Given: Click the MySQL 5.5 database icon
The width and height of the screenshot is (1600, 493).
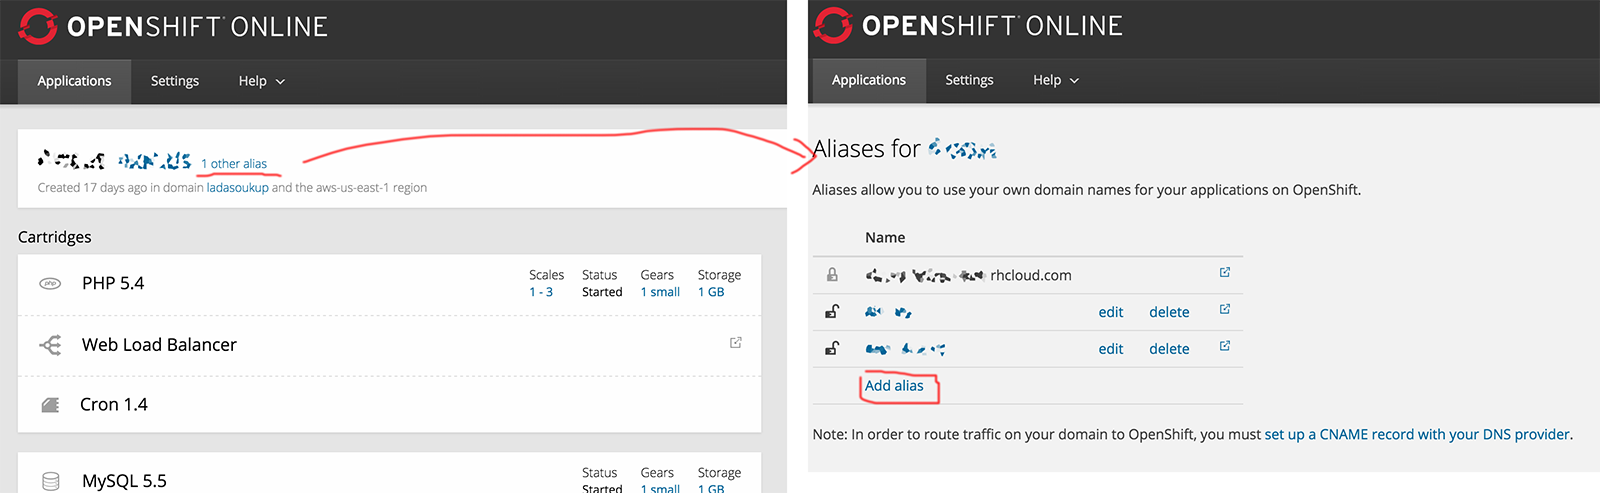Looking at the screenshot, I should [x=51, y=481].
